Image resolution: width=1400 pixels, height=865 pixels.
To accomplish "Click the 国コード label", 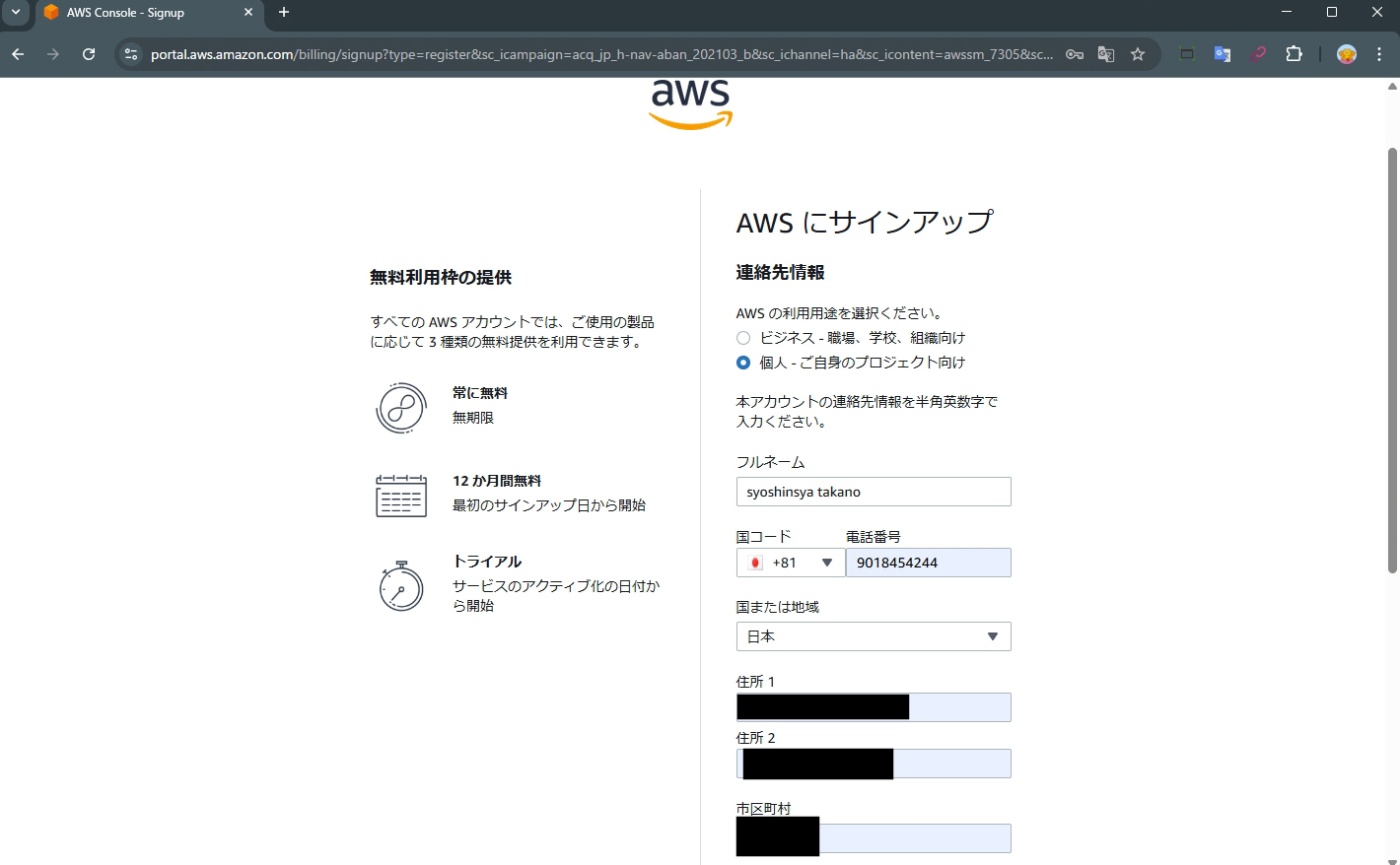I will pos(764,537).
